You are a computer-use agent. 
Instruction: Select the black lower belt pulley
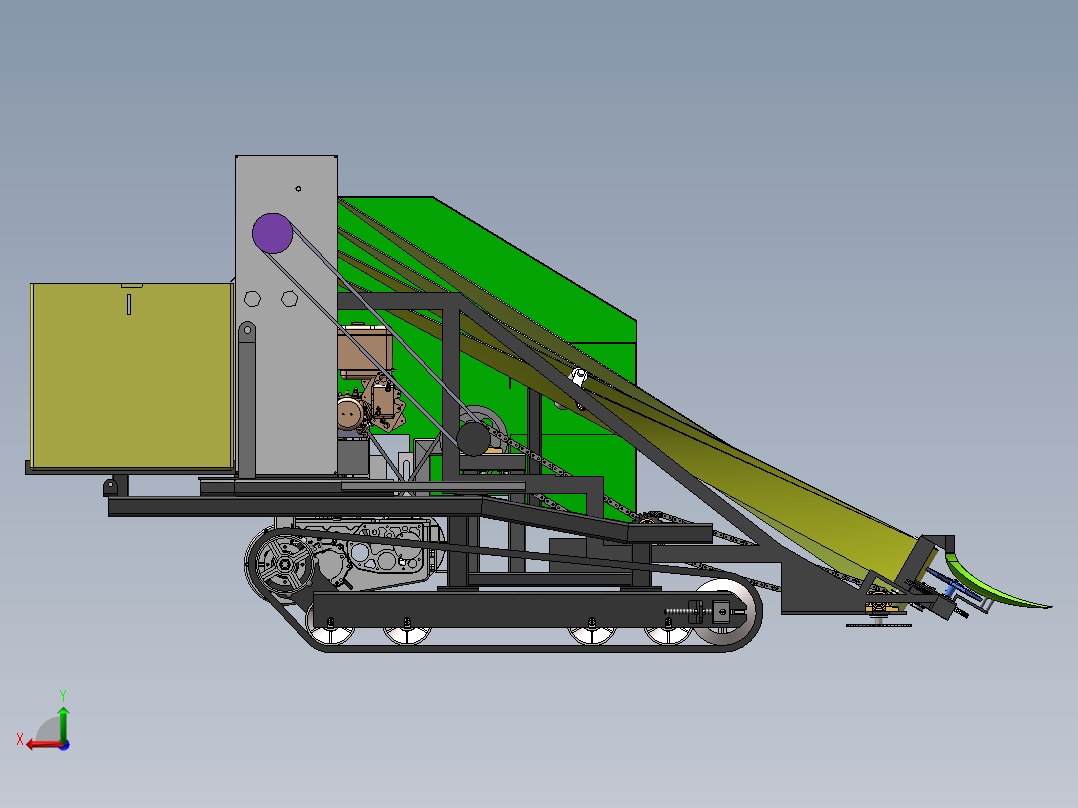tap(474, 438)
